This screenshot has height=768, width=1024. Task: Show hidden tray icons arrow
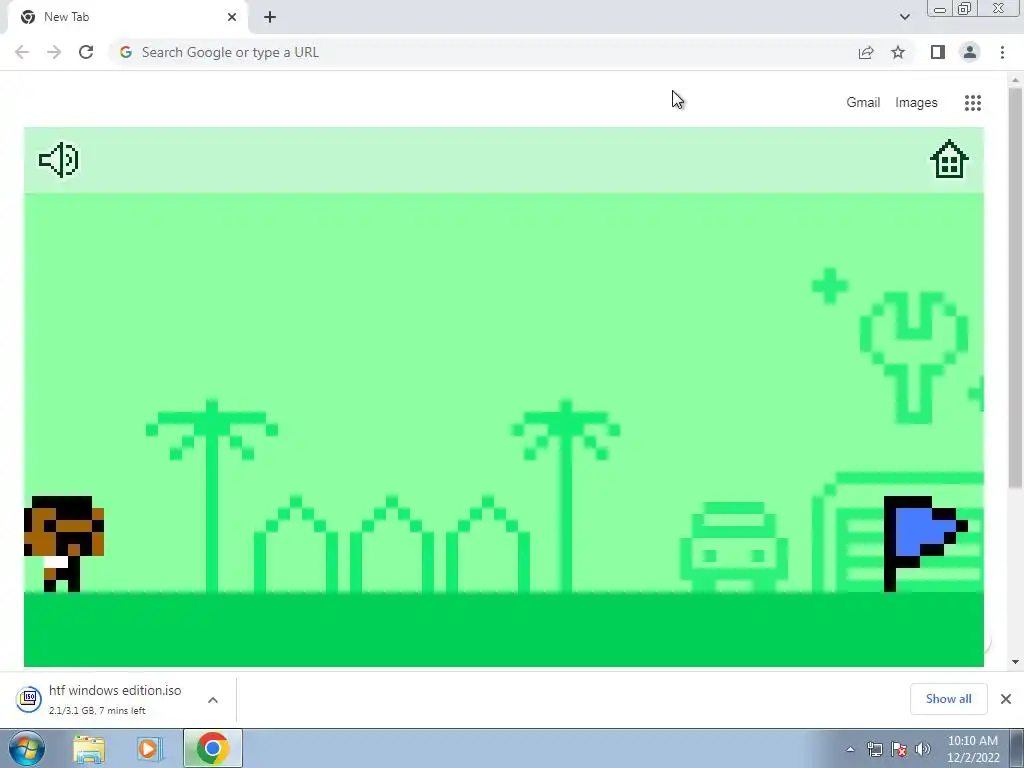pos(850,749)
